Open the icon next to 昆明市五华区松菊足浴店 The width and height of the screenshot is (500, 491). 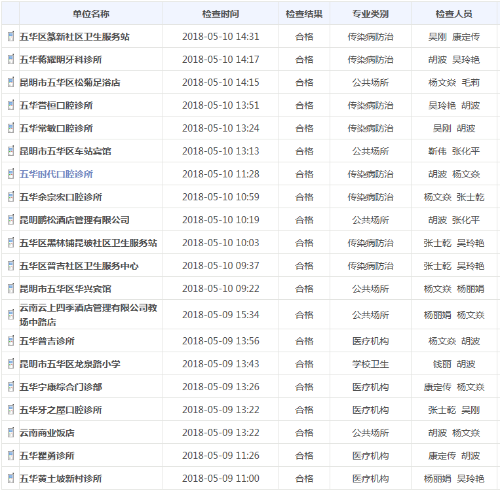(x=11, y=82)
